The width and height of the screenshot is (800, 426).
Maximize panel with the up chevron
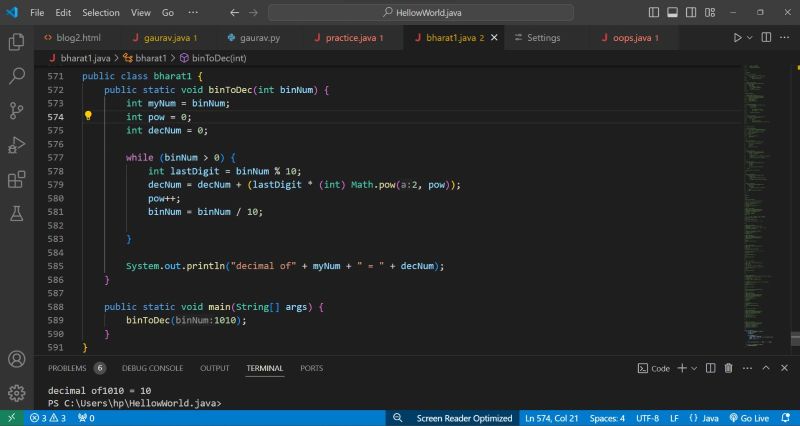[x=766, y=368]
